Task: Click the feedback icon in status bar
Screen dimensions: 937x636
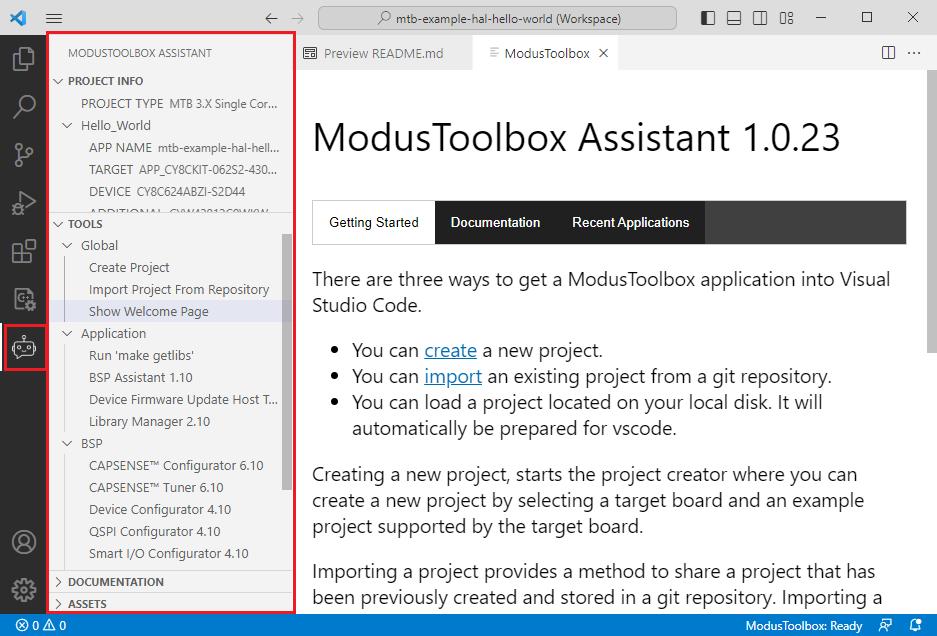Action: pyautogui.click(x=885, y=625)
